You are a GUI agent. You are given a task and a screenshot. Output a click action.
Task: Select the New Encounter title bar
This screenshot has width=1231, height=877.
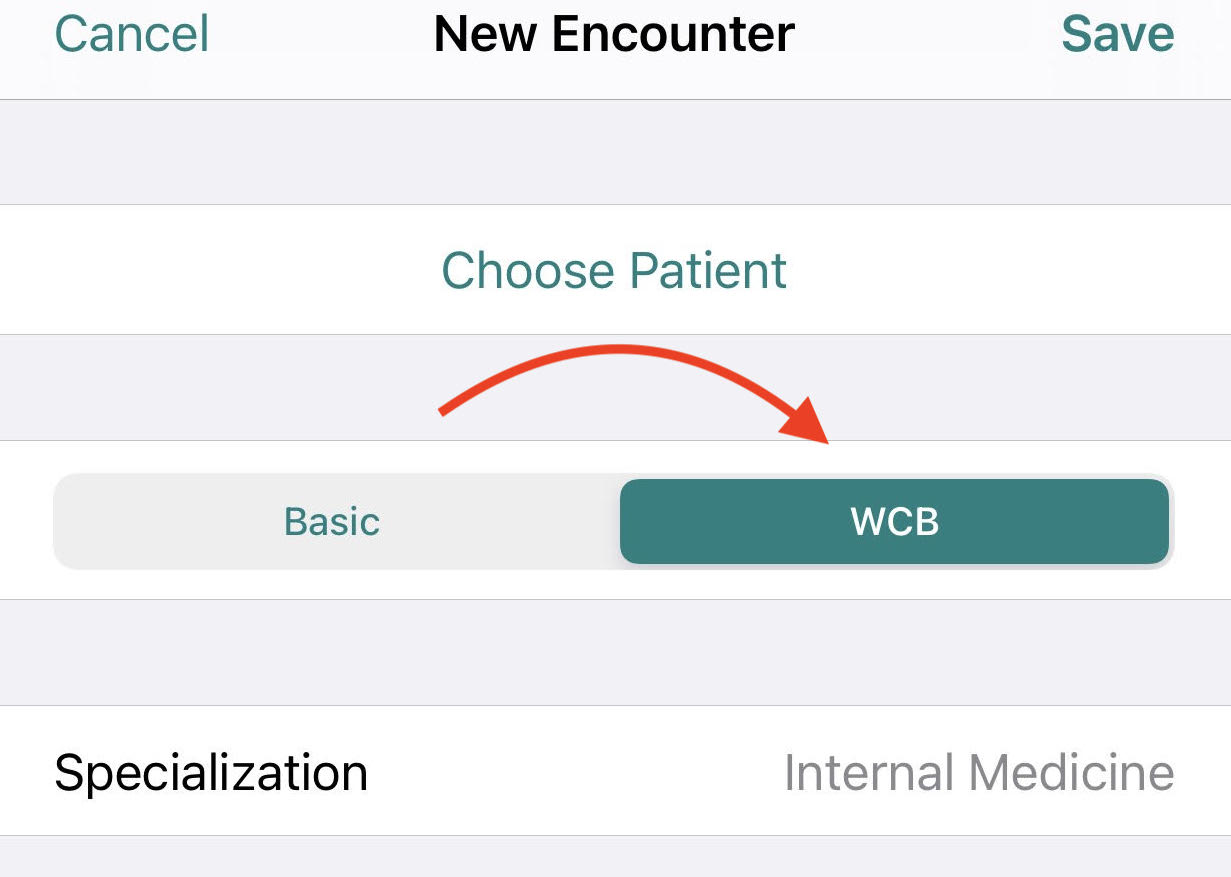pos(613,33)
